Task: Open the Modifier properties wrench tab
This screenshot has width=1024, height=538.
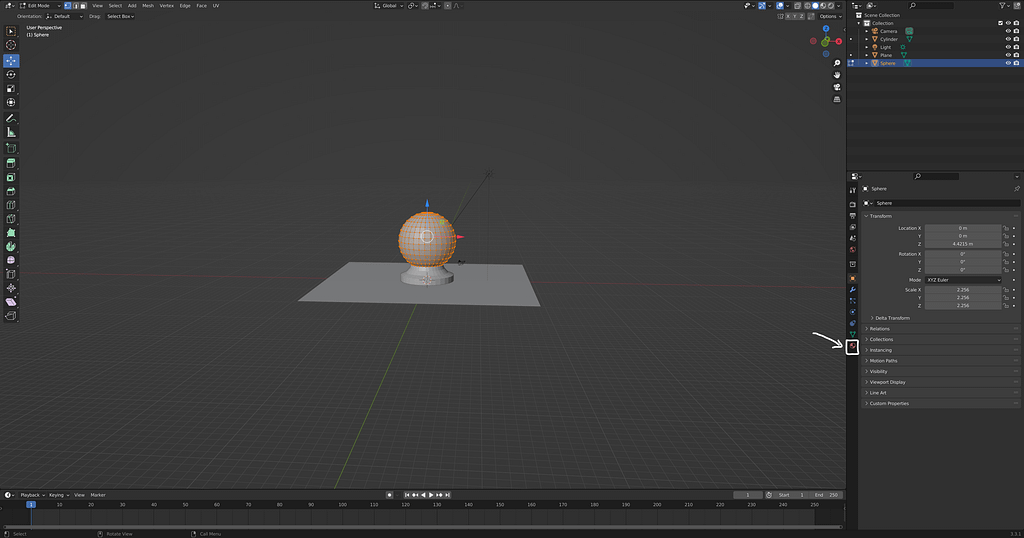Action: point(852,289)
